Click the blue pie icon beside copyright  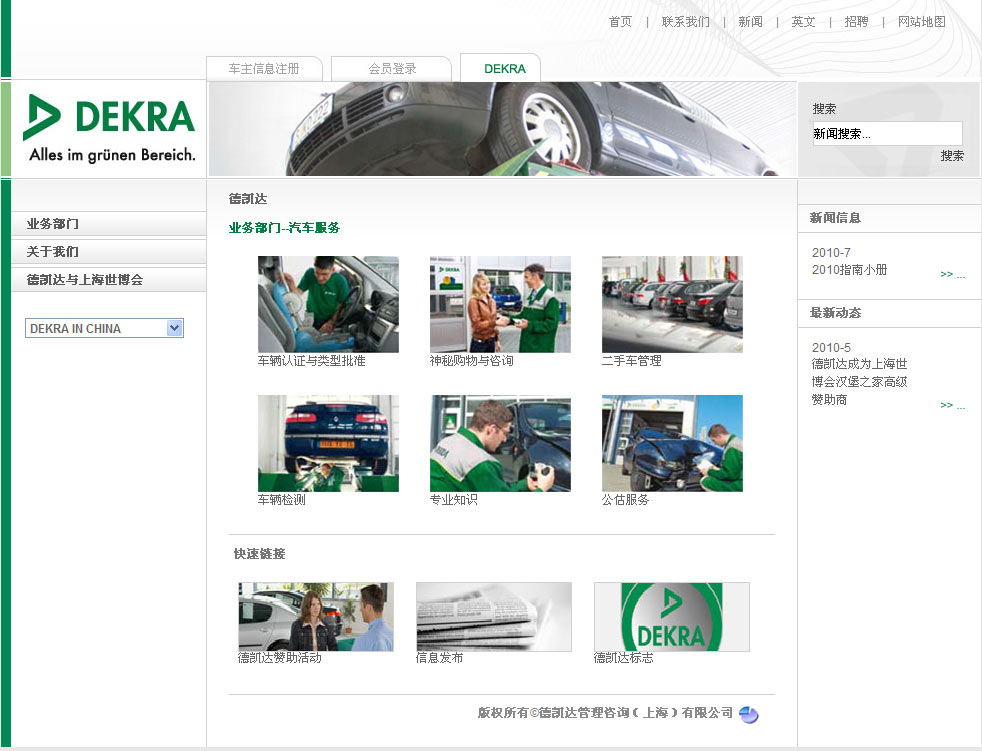748,714
